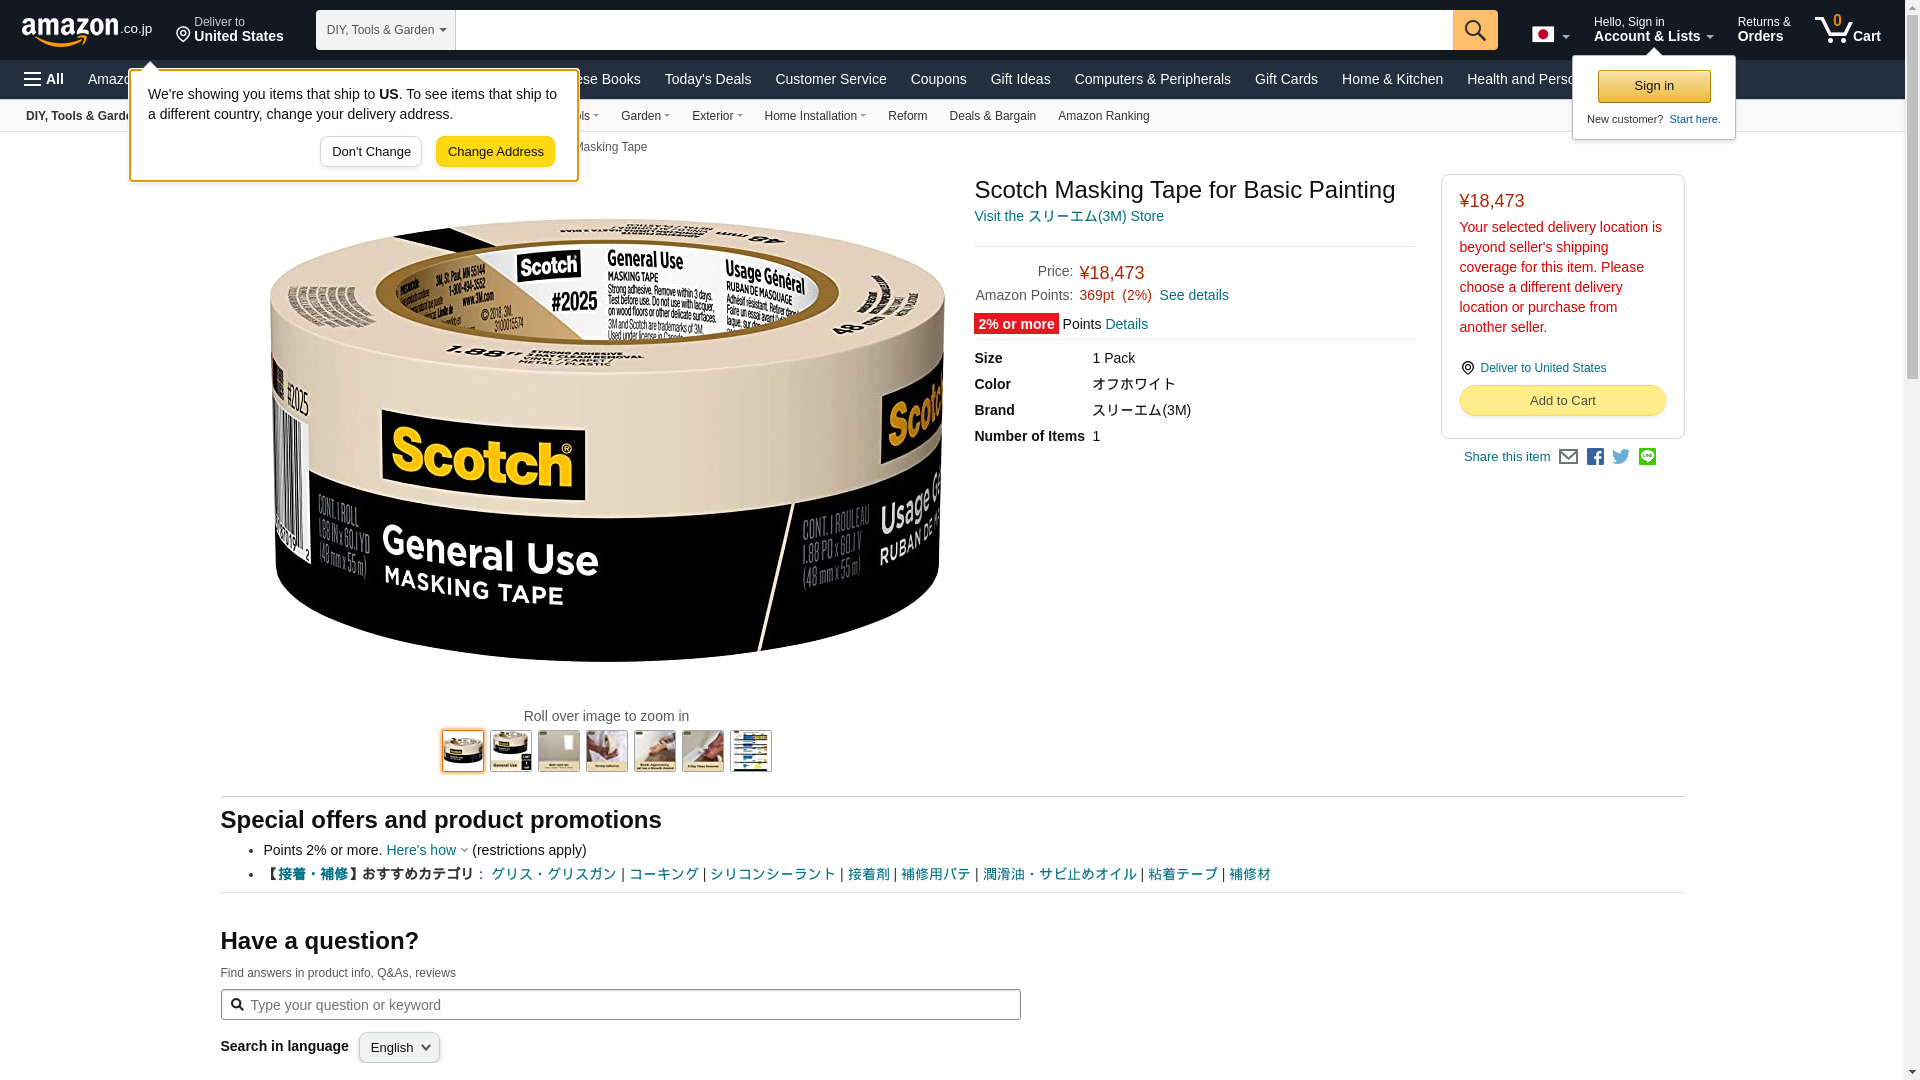This screenshot has width=1920, height=1080.
Task: Share this item via LINE icon
Action: point(1647,457)
